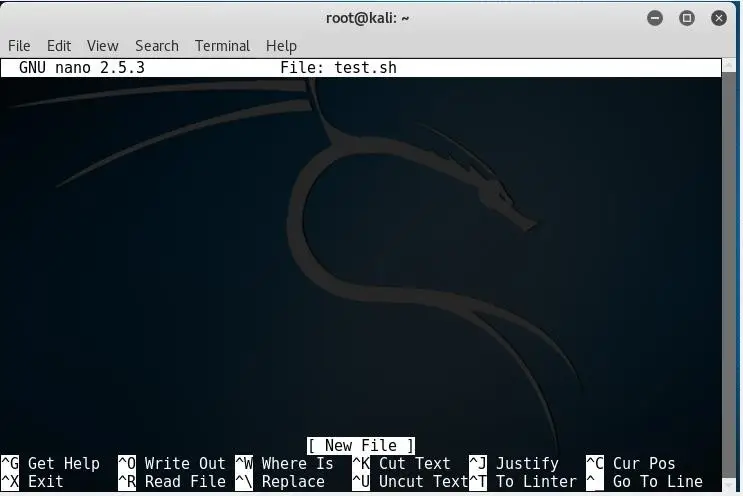
Task: Click the '^C Cur Pos' shortcut
Action: coord(631,463)
